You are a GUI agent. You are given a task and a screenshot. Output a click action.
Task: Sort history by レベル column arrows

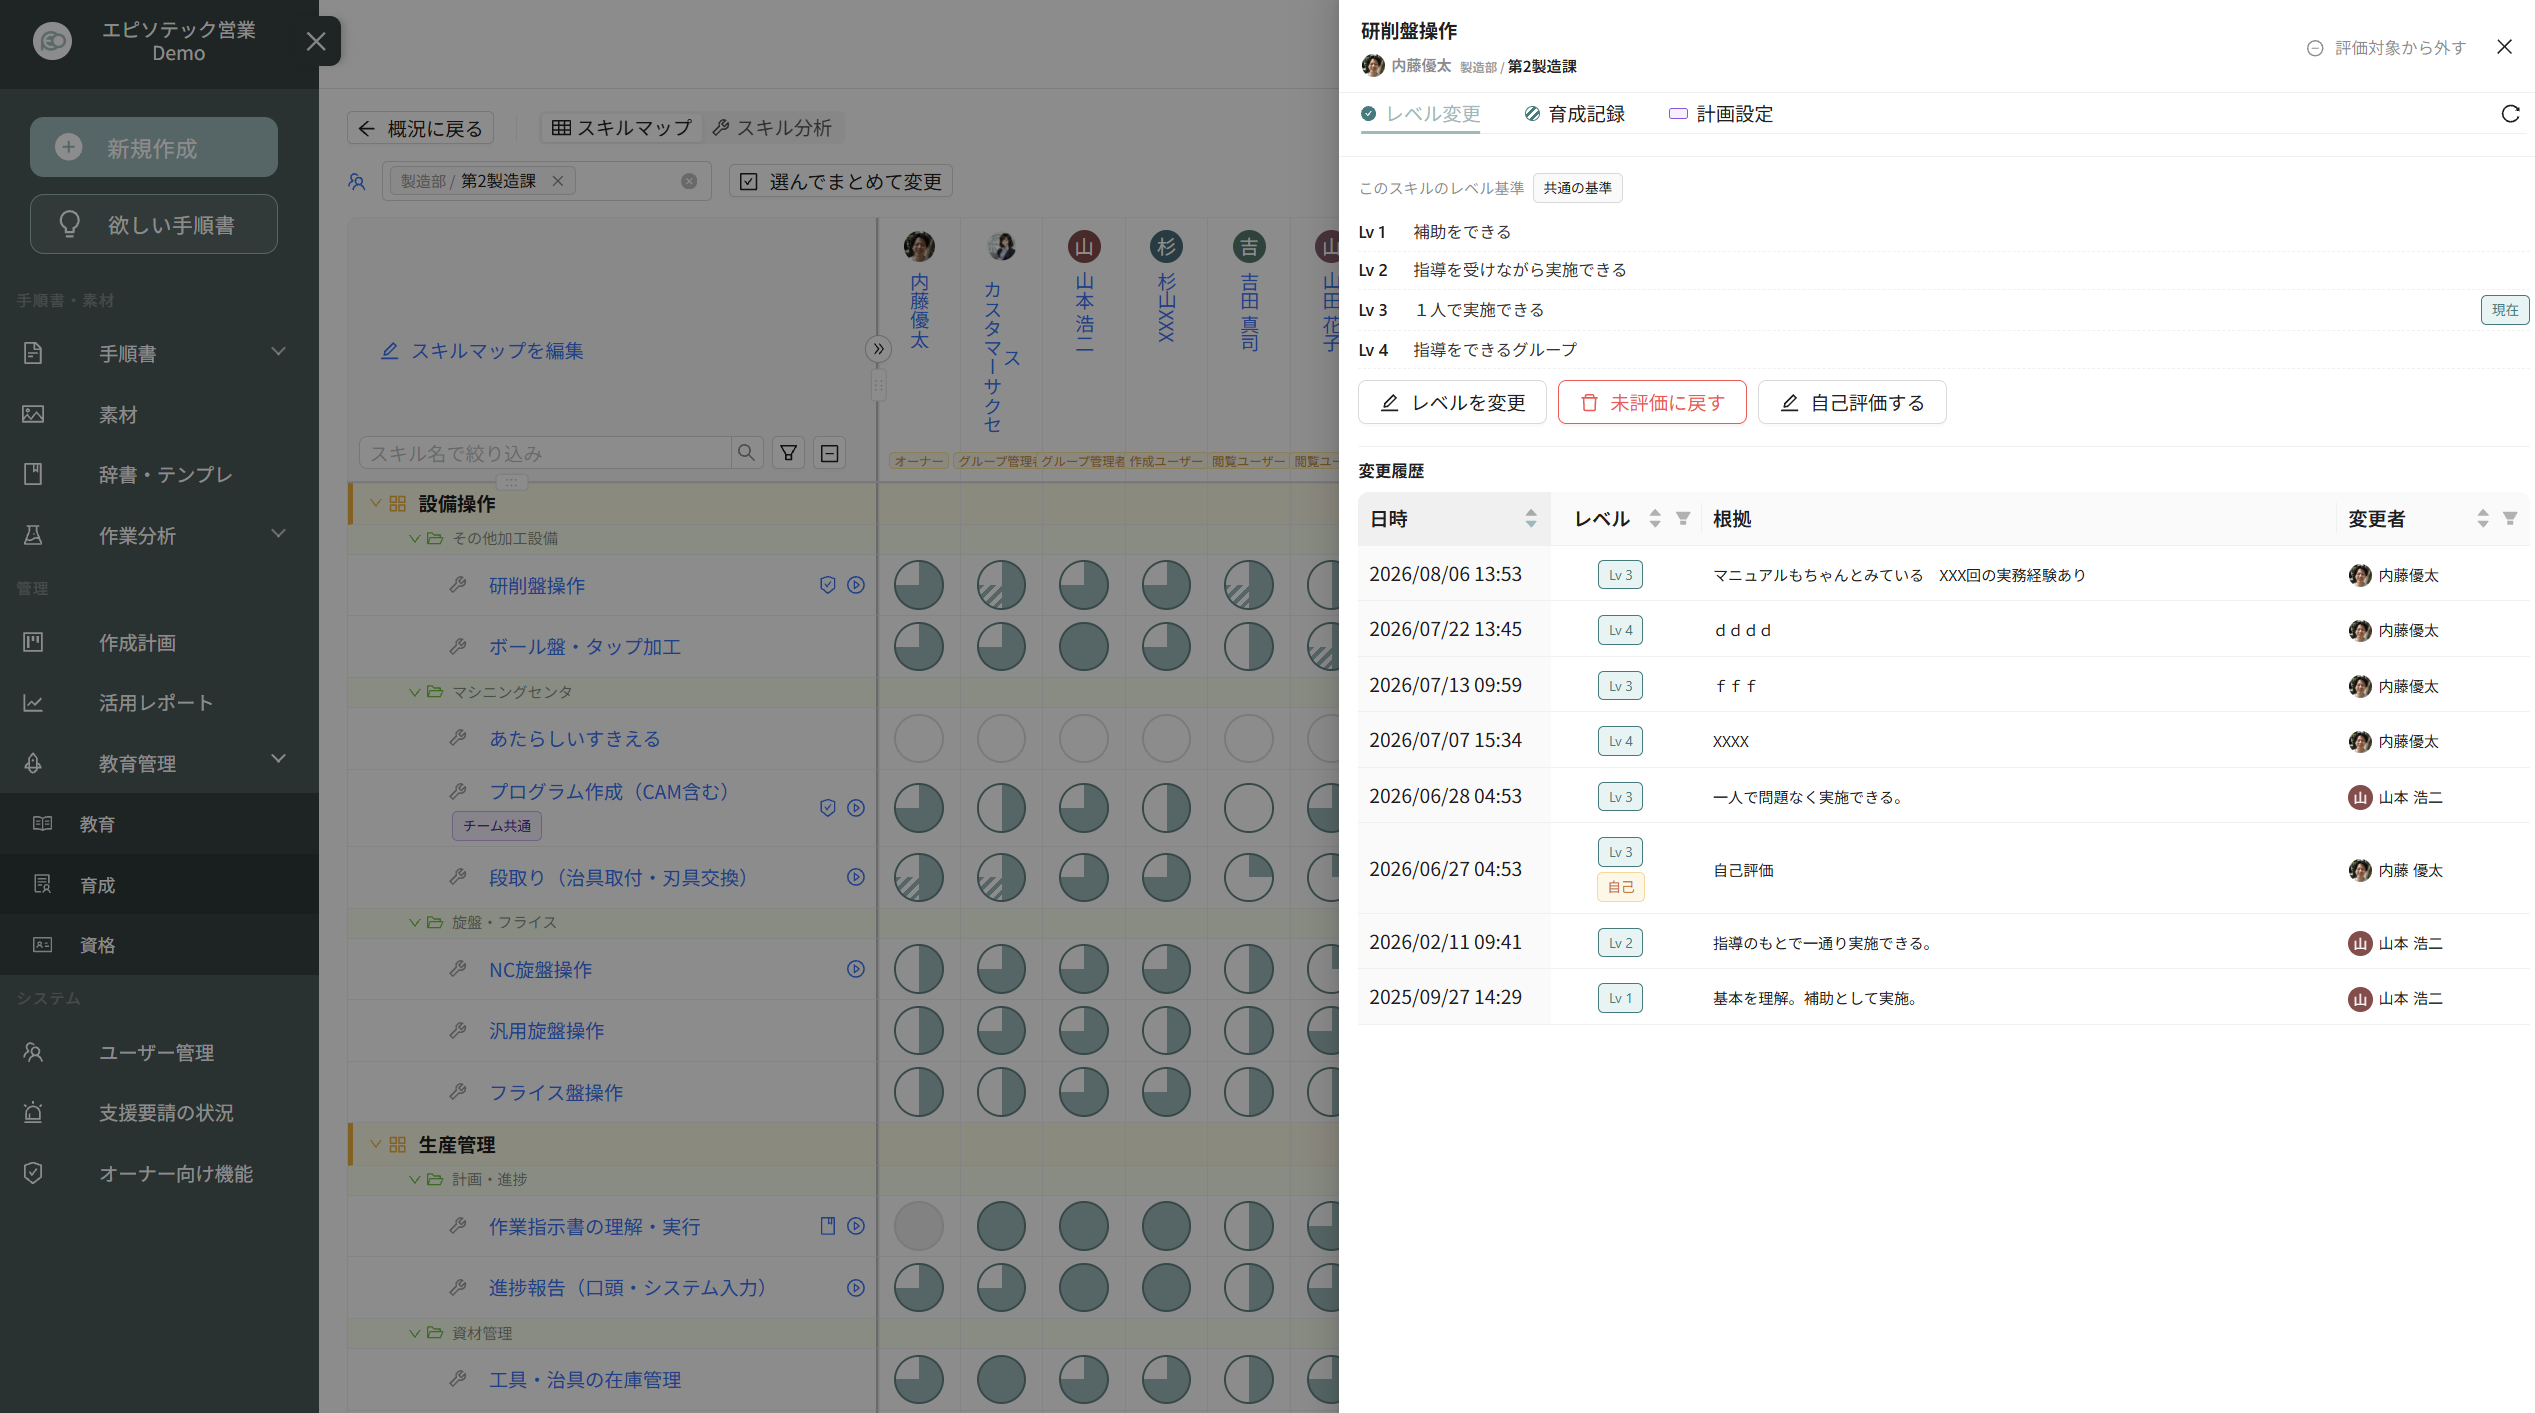[x=1655, y=518]
